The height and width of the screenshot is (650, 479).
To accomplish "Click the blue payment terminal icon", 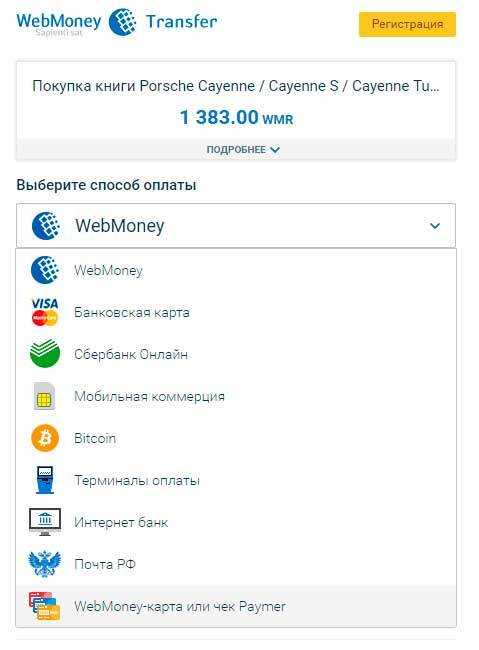I will tap(45, 480).
